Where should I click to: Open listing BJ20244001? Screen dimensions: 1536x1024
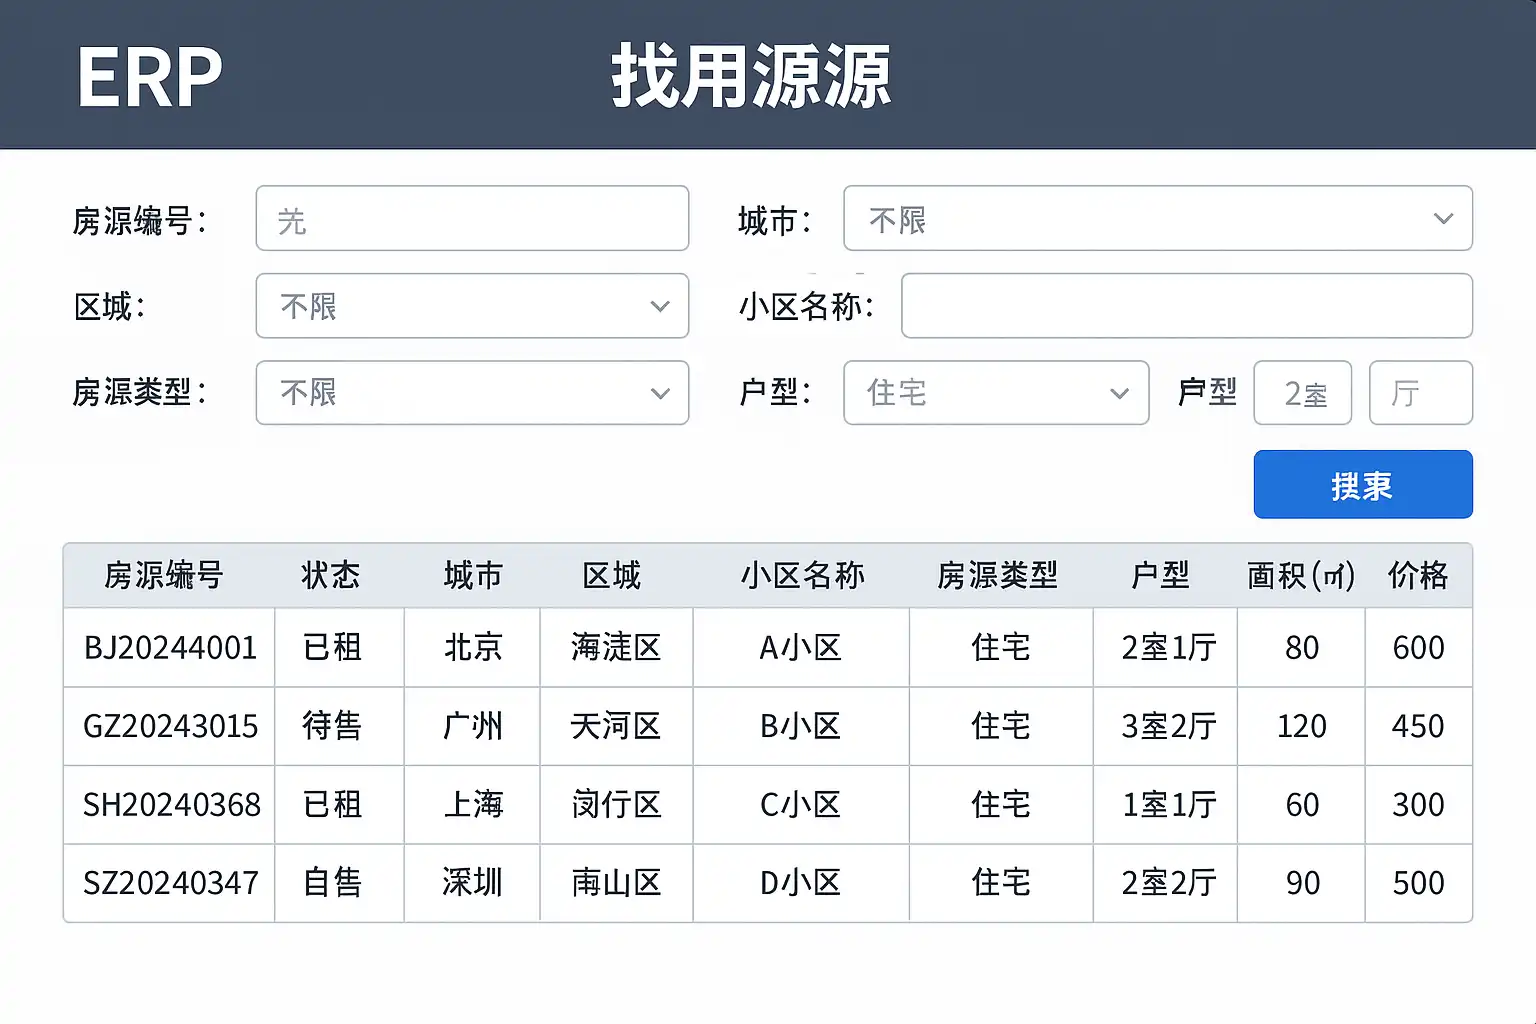tap(170, 648)
